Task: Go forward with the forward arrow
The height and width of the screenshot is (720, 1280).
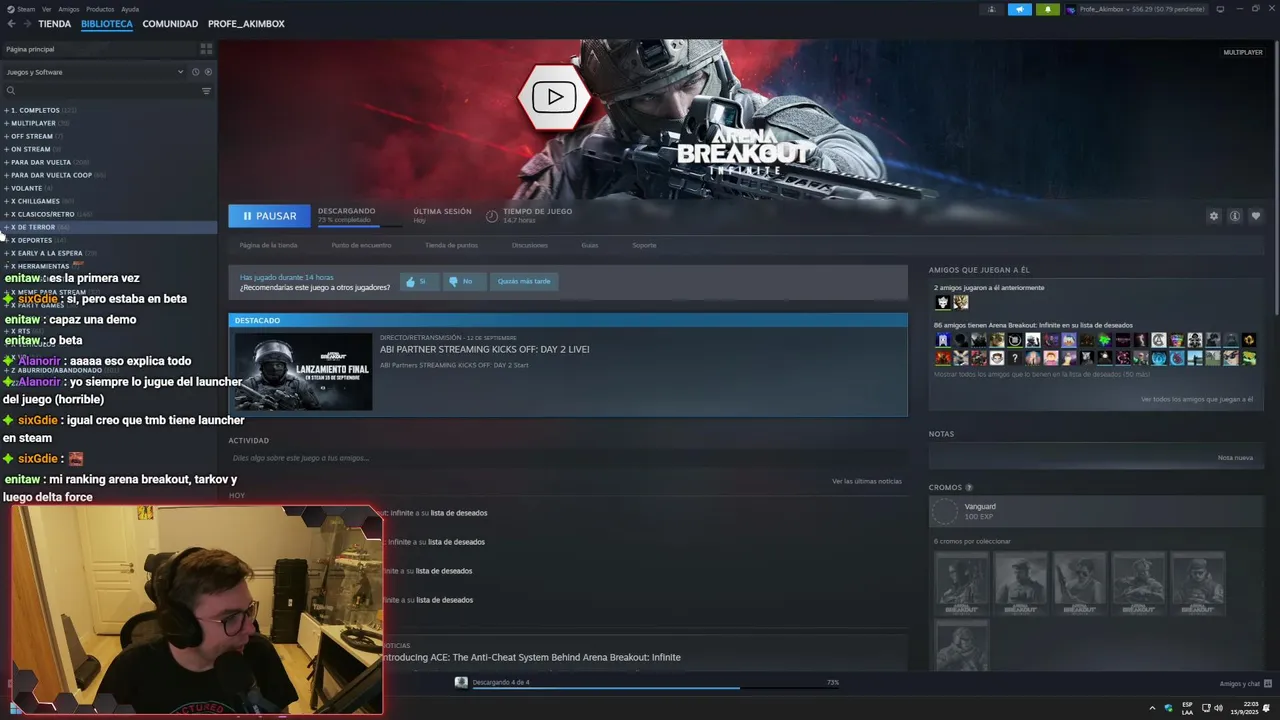Action: coord(27,24)
